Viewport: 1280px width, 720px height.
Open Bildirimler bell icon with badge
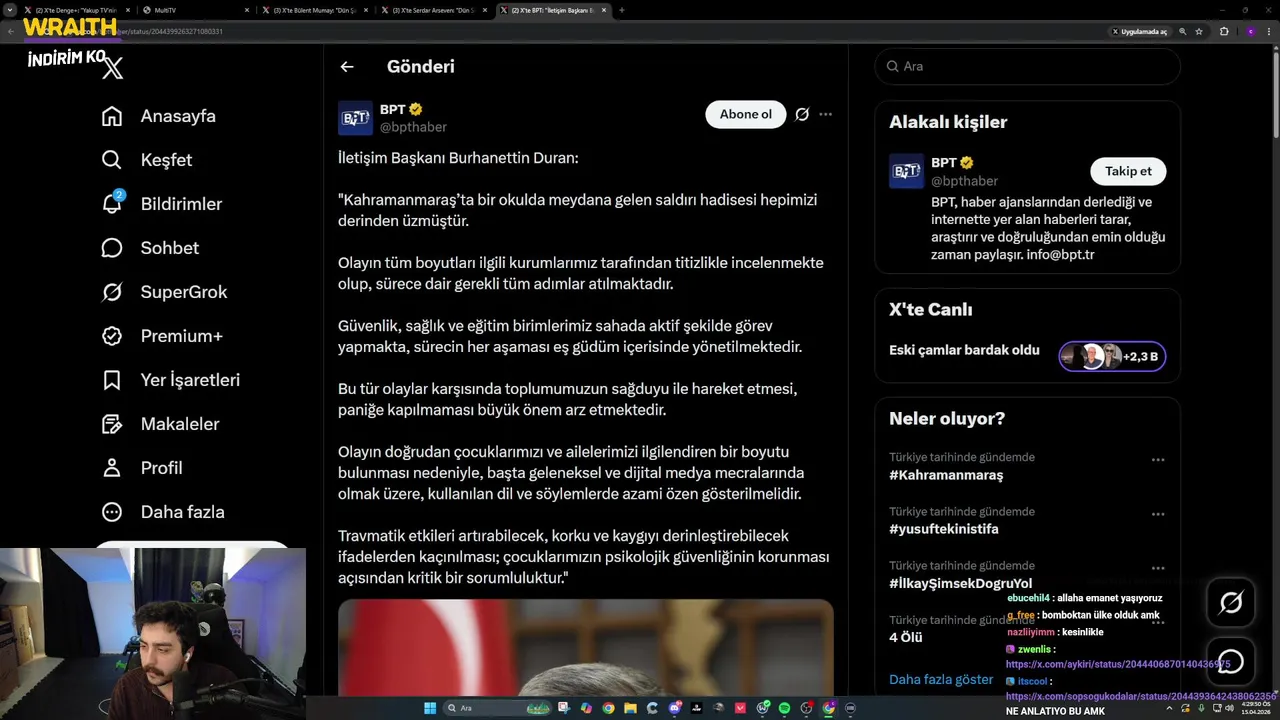pyautogui.click(x=112, y=204)
